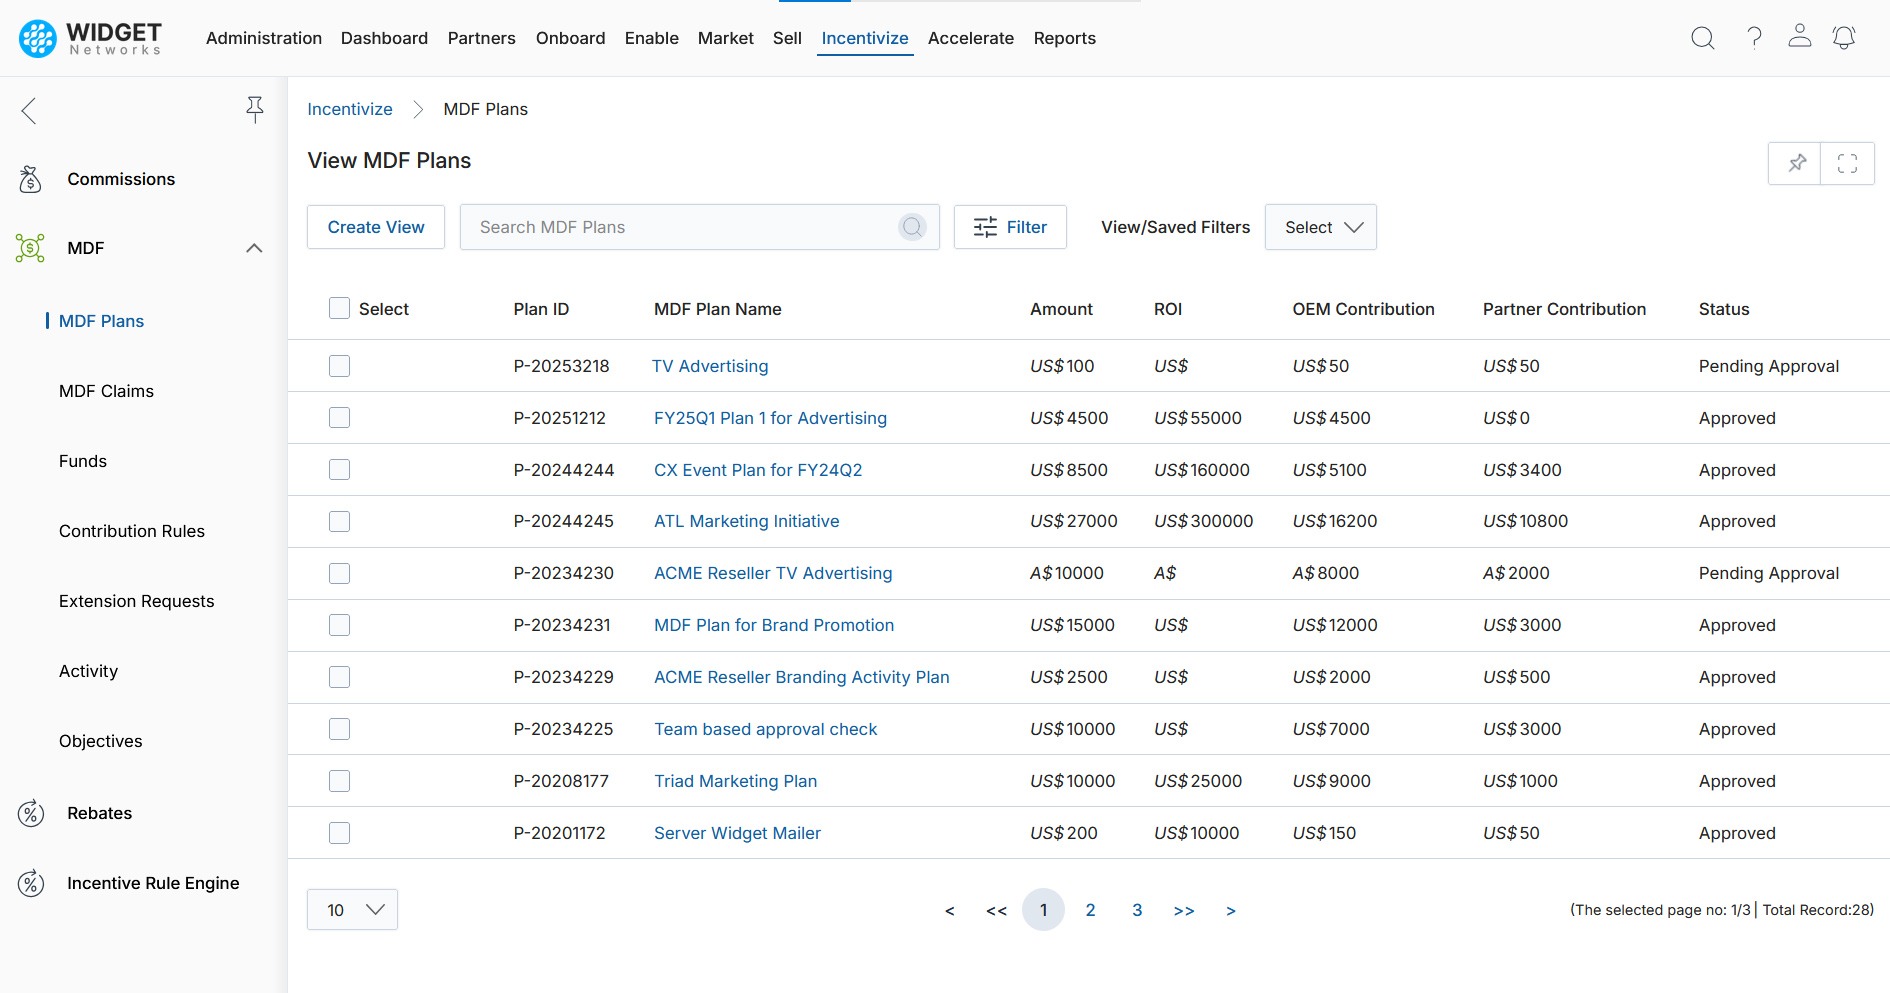Go to the Partners top menu

click(x=481, y=38)
